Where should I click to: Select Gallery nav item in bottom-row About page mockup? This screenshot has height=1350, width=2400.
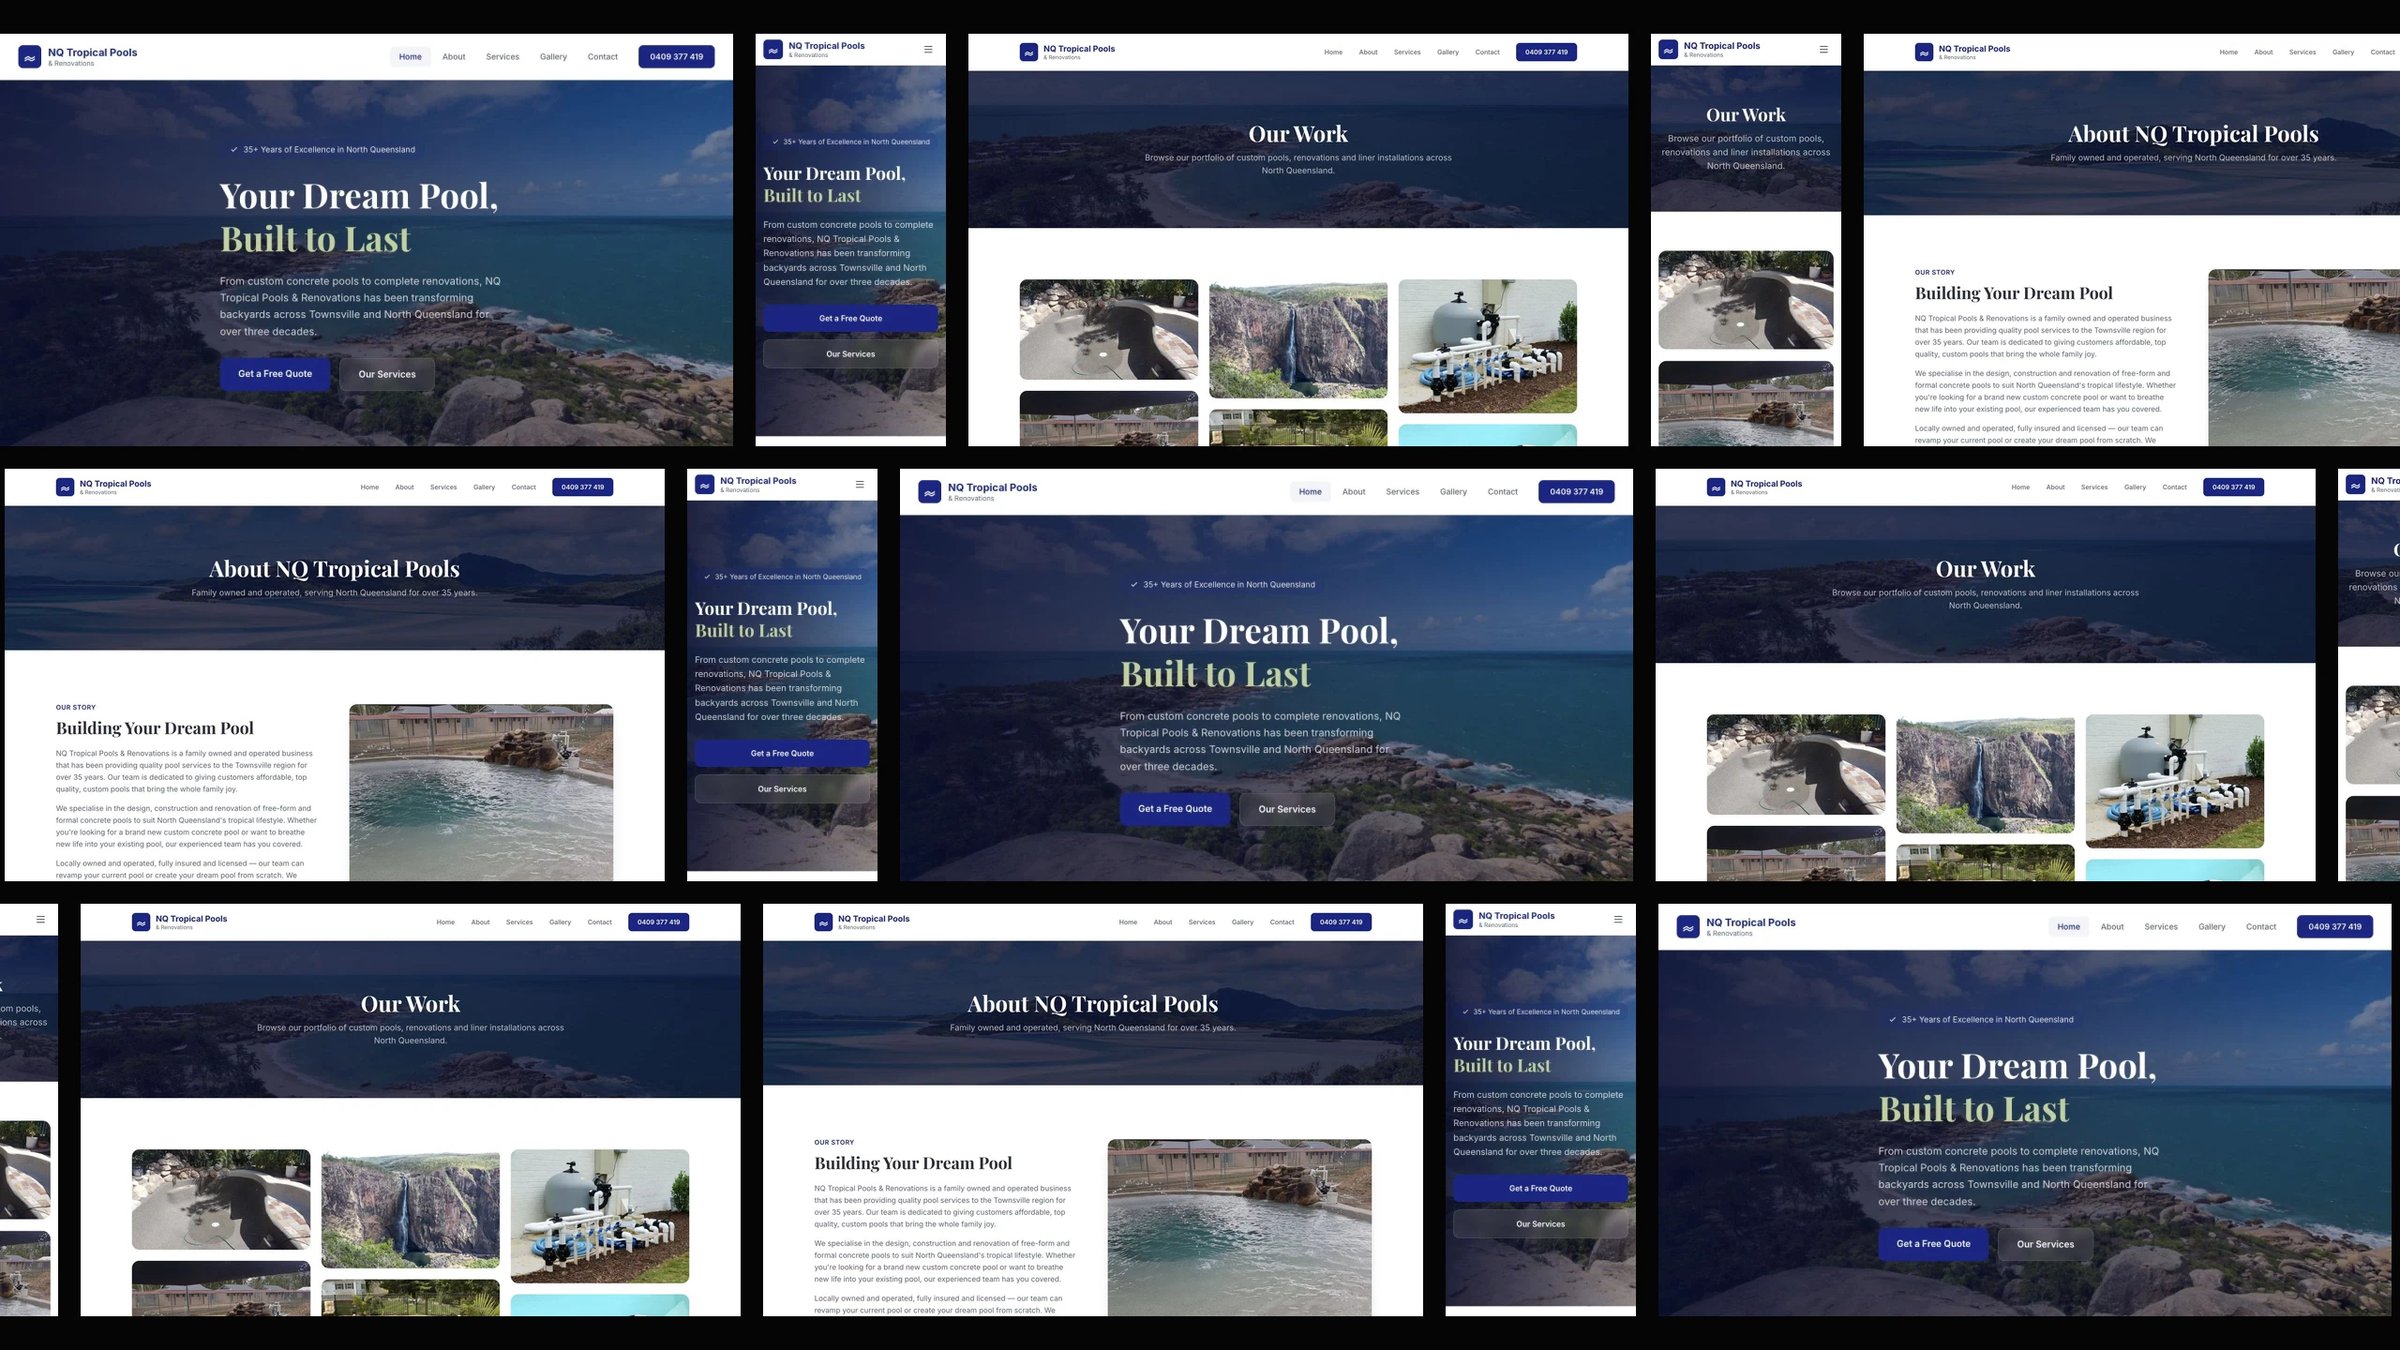(1242, 922)
